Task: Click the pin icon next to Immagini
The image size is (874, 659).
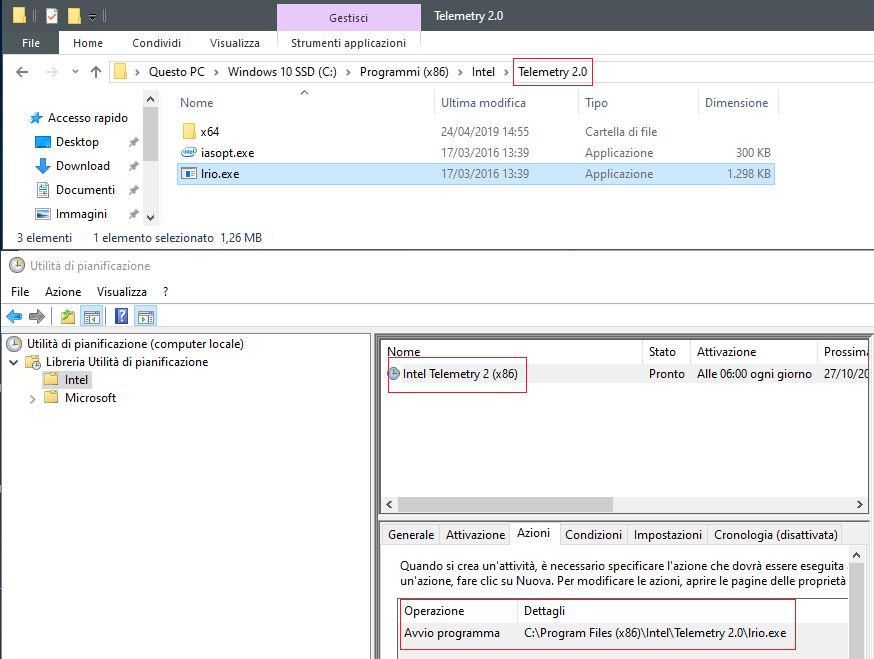Action: (133, 214)
